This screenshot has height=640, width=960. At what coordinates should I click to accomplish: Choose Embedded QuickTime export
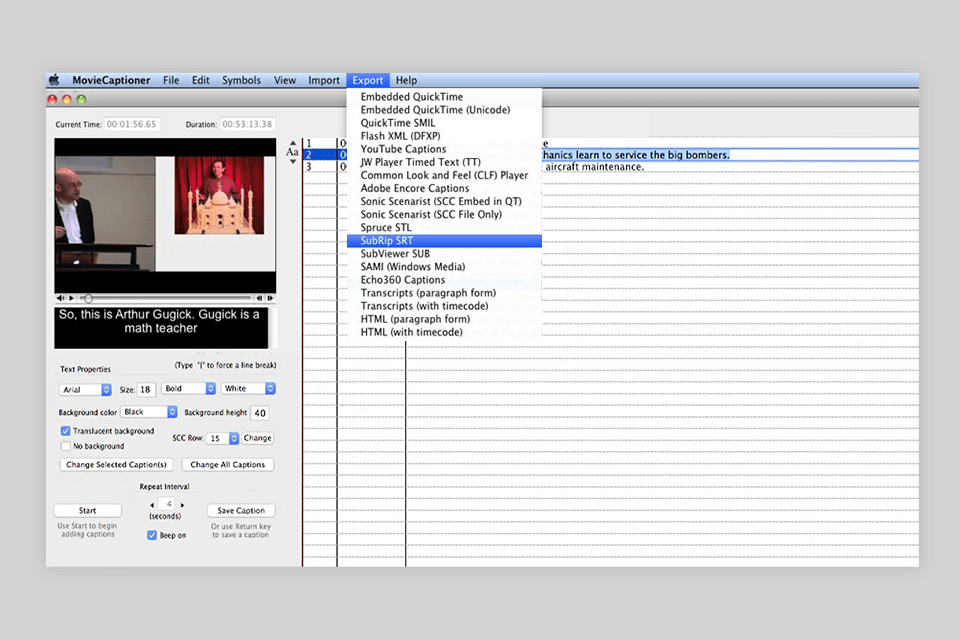pyautogui.click(x=444, y=97)
